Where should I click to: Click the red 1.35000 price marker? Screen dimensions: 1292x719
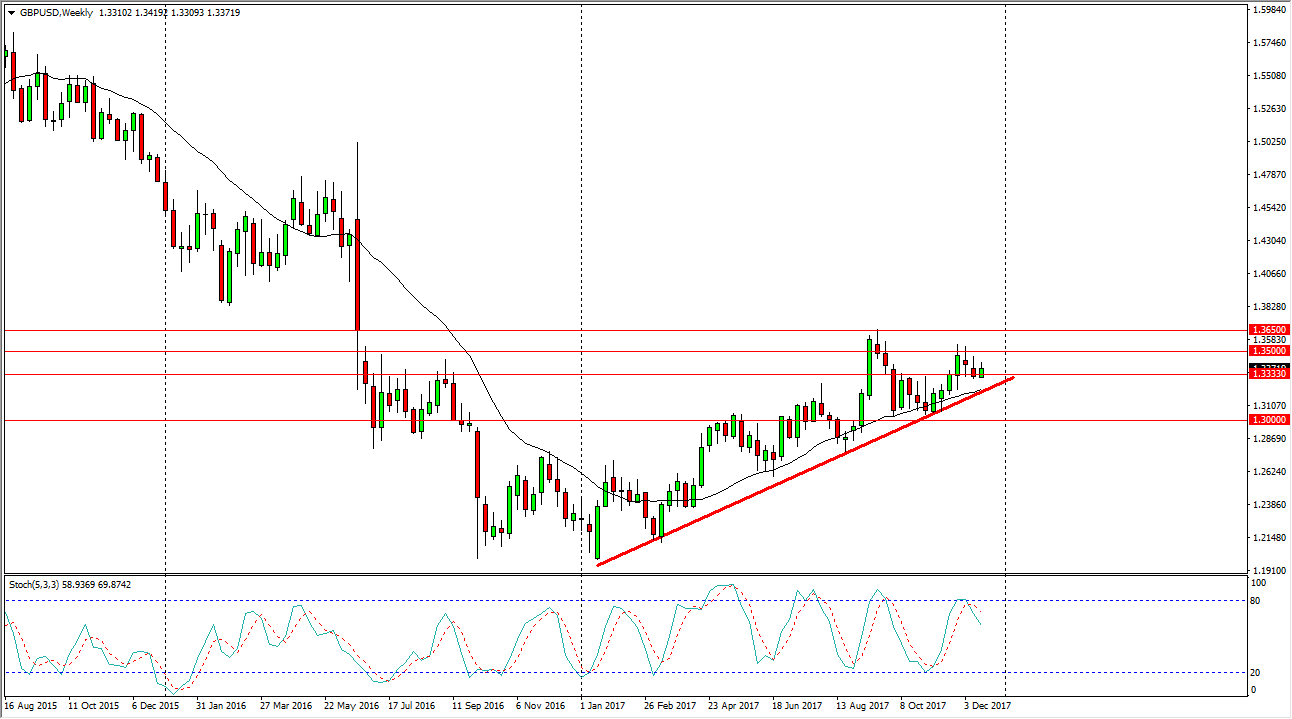point(1271,350)
